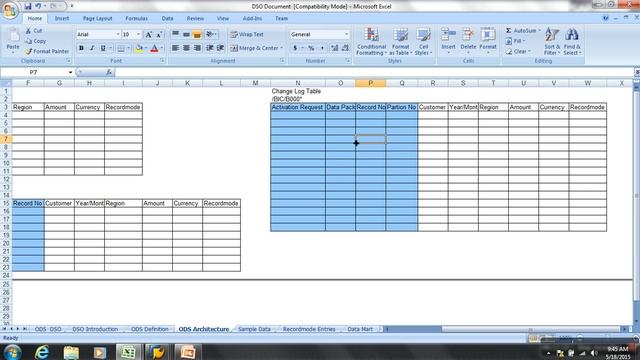Decrease the indent
Viewport: 640px width, 360px height.
click(210, 48)
